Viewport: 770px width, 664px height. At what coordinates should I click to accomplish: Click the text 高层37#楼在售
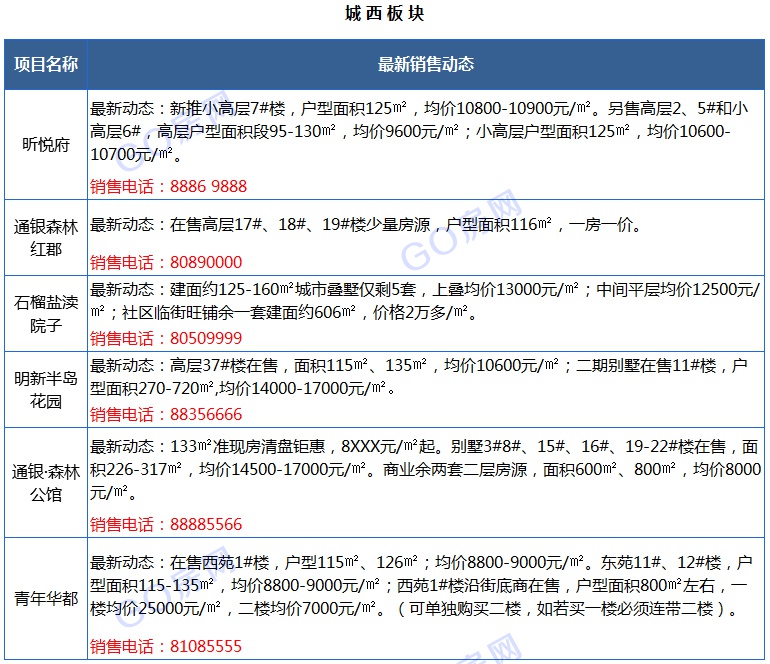[x=224, y=366]
